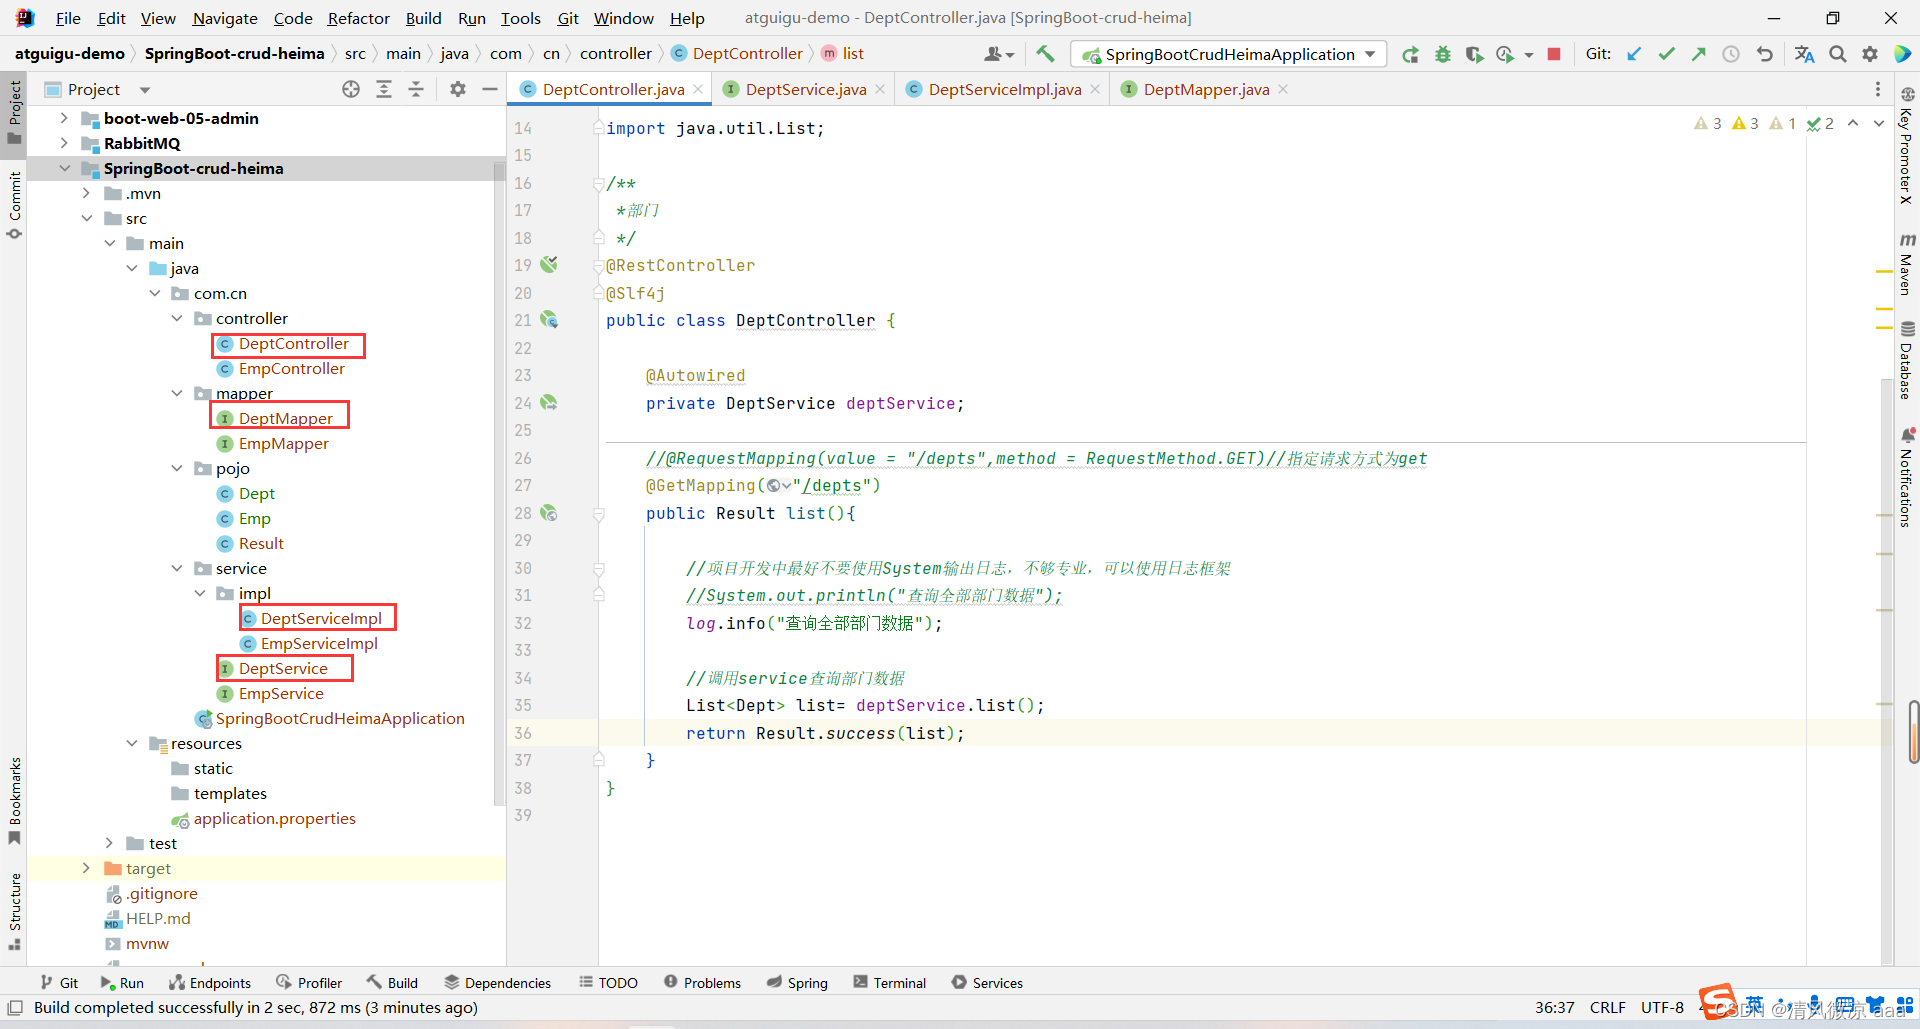
Task: Collapse the SpringBoot-crud-heima module
Action: click(64, 168)
